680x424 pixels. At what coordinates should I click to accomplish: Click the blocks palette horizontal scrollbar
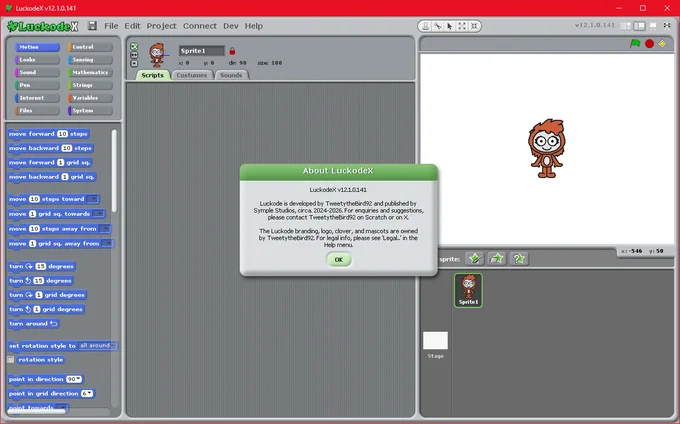pyautogui.click(x=37, y=411)
